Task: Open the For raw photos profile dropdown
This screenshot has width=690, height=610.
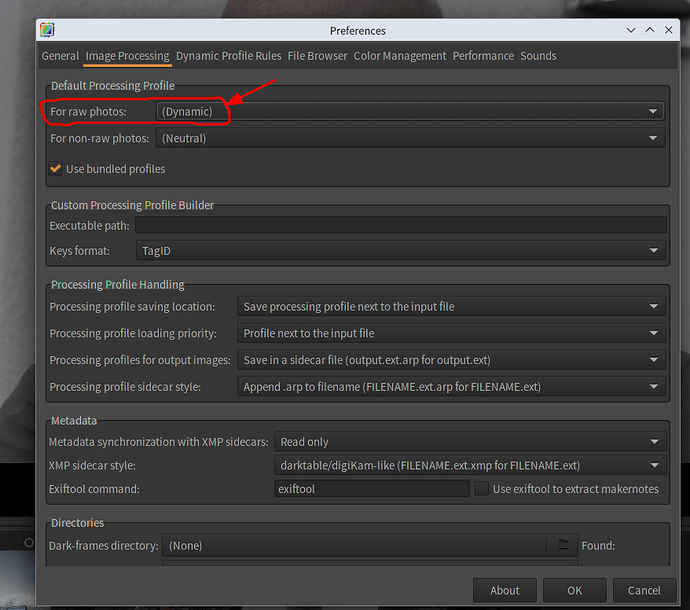Action: 410,111
